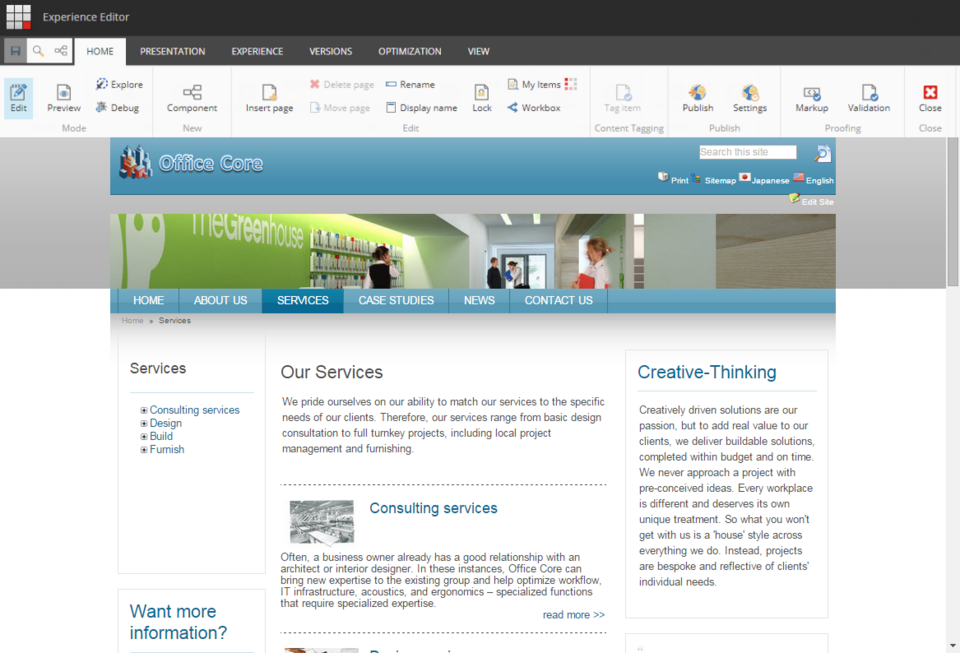Click the magnifier search icon in ribbon
This screenshot has width=960, height=653.
pos(38,51)
